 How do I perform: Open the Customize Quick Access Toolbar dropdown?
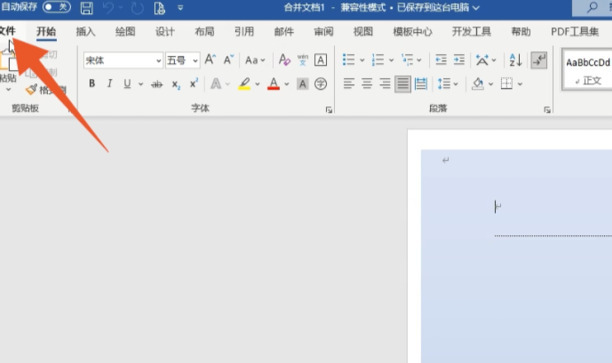pyautogui.click(x=180, y=8)
